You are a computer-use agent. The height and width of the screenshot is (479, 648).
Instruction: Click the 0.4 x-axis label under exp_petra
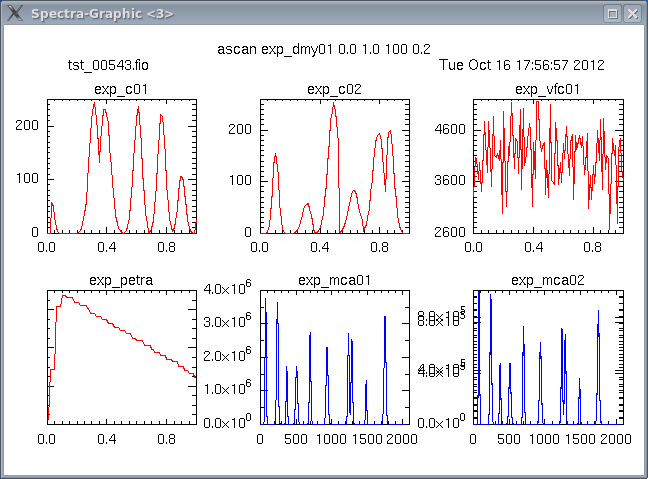tap(107, 439)
